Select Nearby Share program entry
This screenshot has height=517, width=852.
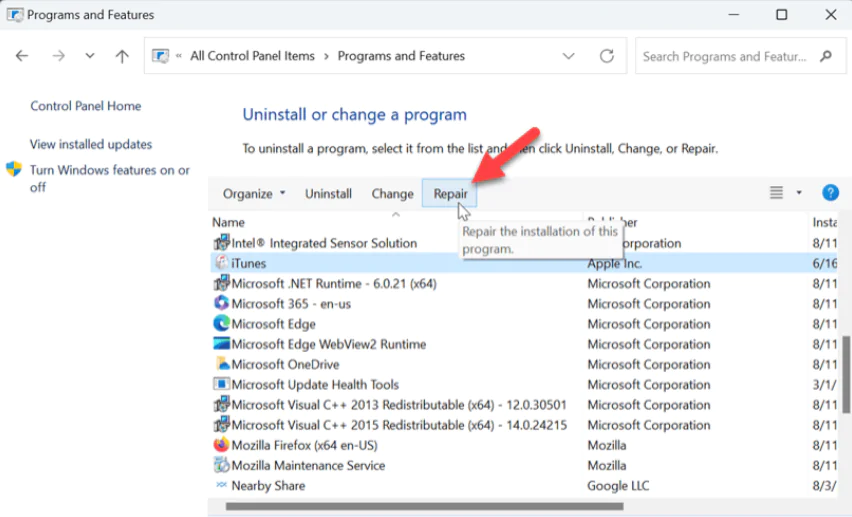point(268,486)
